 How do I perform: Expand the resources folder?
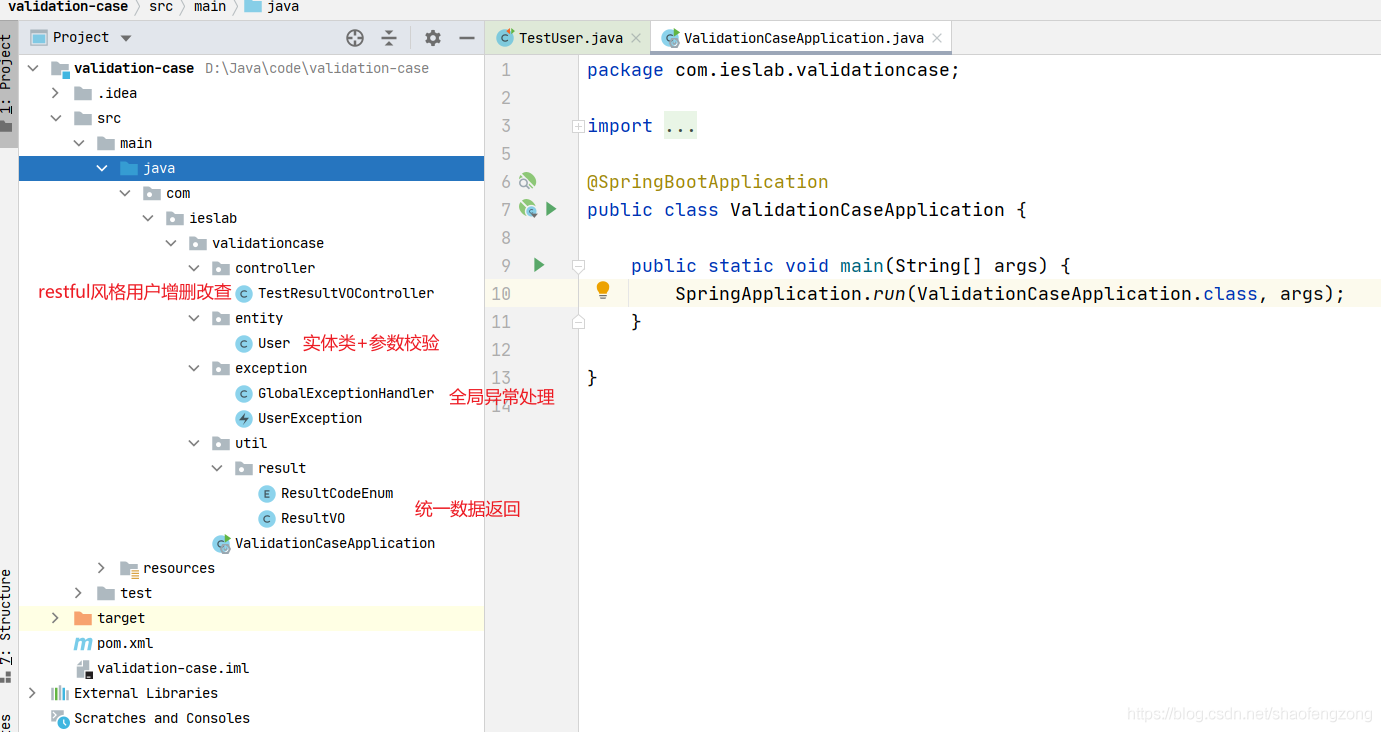click(102, 568)
